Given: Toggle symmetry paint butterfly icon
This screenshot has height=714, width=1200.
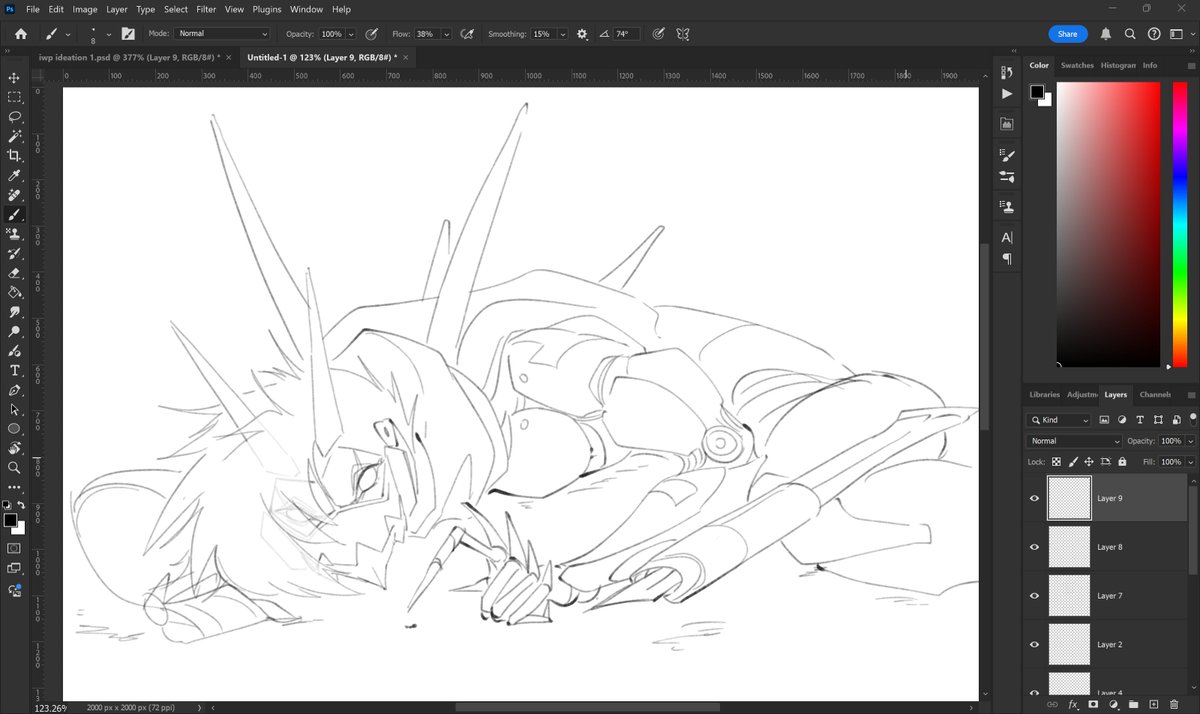Looking at the screenshot, I should (x=683, y=34).
